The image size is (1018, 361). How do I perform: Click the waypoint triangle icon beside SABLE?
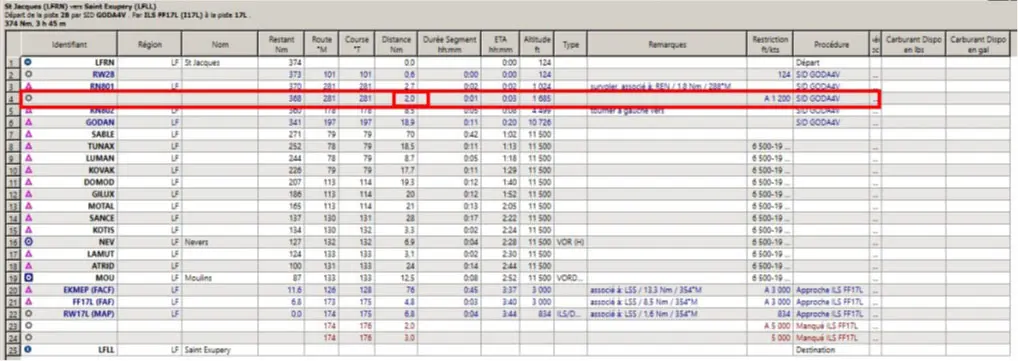(x=28, y=134)
